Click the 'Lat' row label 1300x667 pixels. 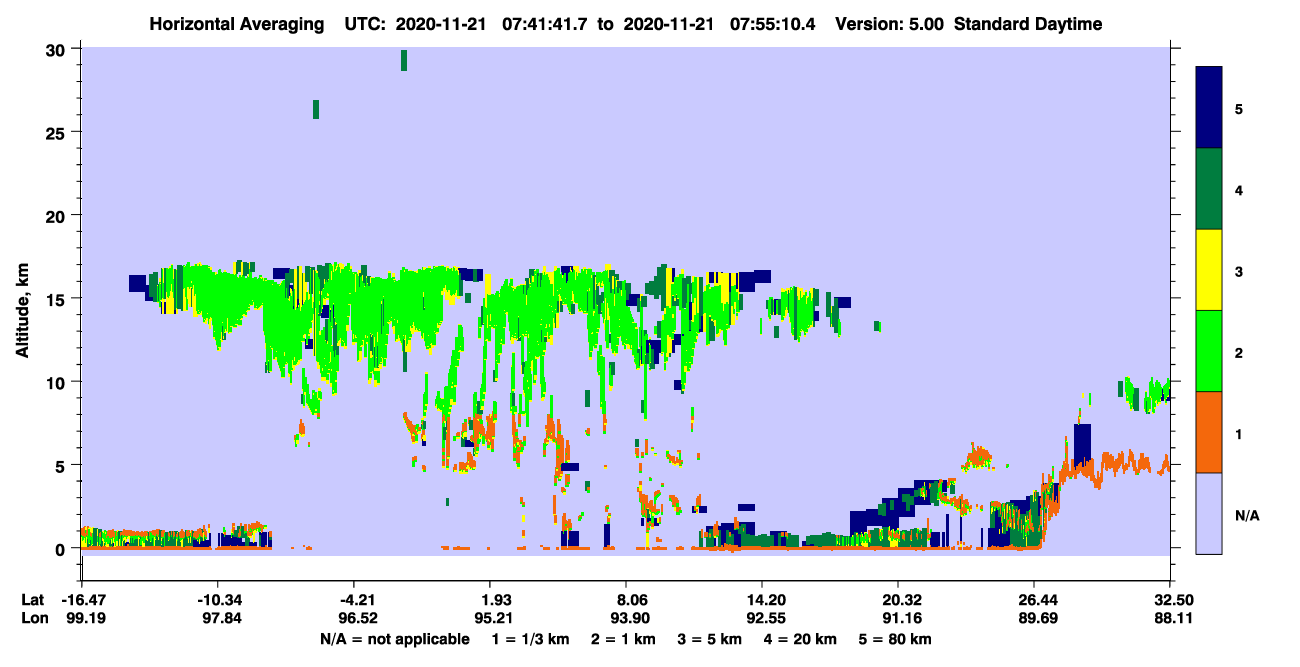33,600
